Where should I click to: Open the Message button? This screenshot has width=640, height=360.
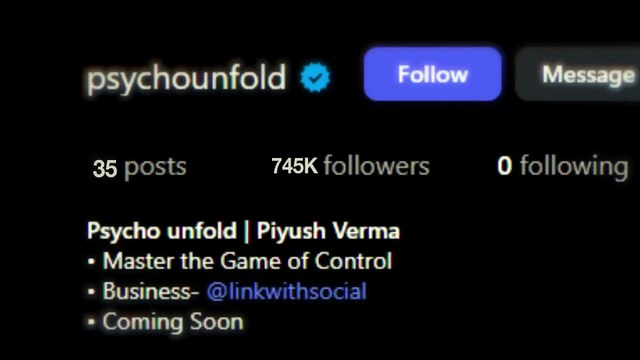(578, 74)
